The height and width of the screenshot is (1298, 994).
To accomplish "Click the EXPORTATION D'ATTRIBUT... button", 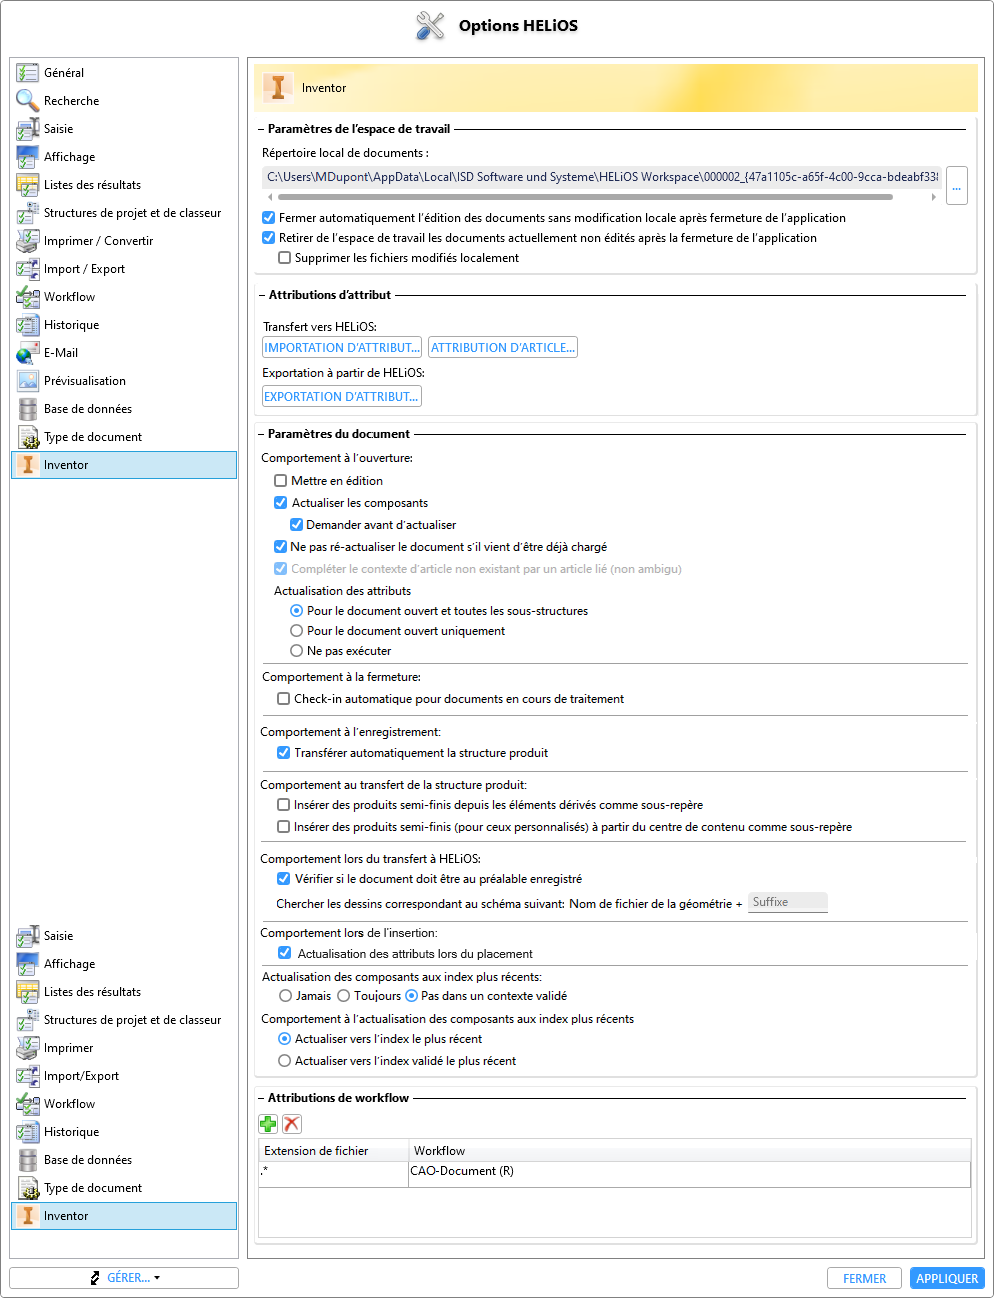I will 342,397.
